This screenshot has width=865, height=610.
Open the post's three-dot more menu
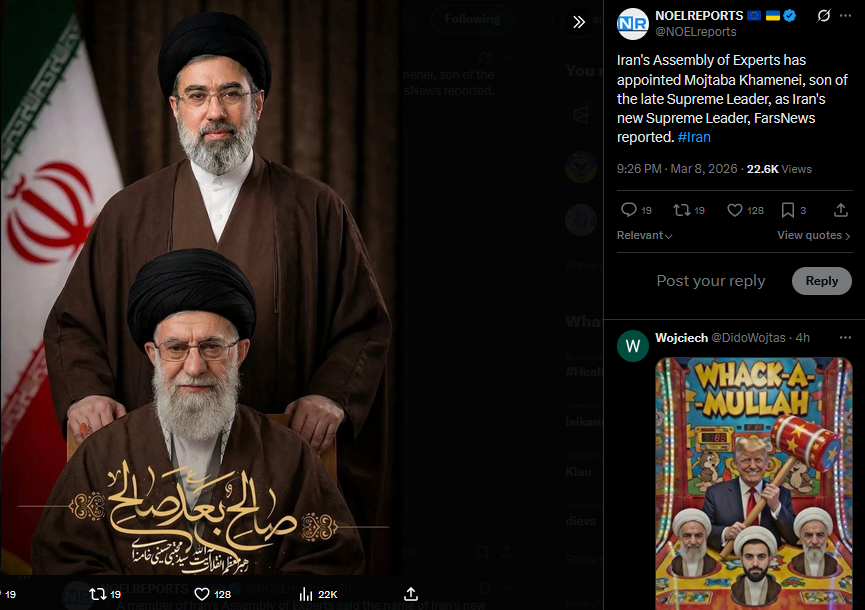(845, 15)
